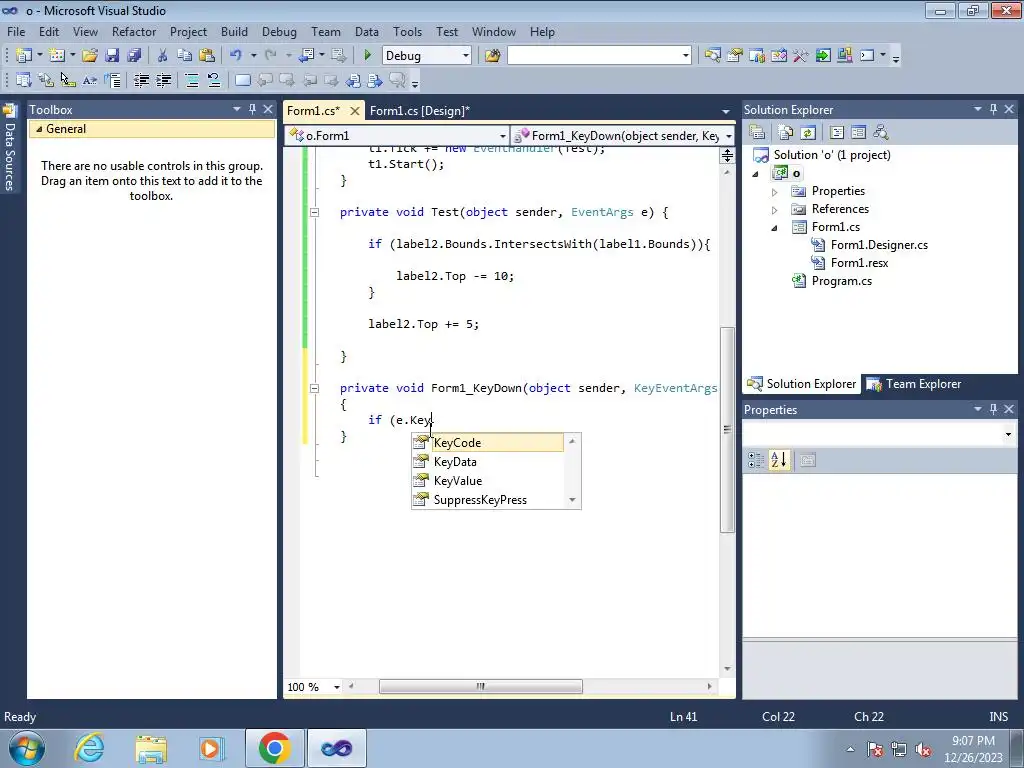Select Program.cs in Solution Explorer
Viewport: 1024px width, 768px height.
(x=841, y=281)
